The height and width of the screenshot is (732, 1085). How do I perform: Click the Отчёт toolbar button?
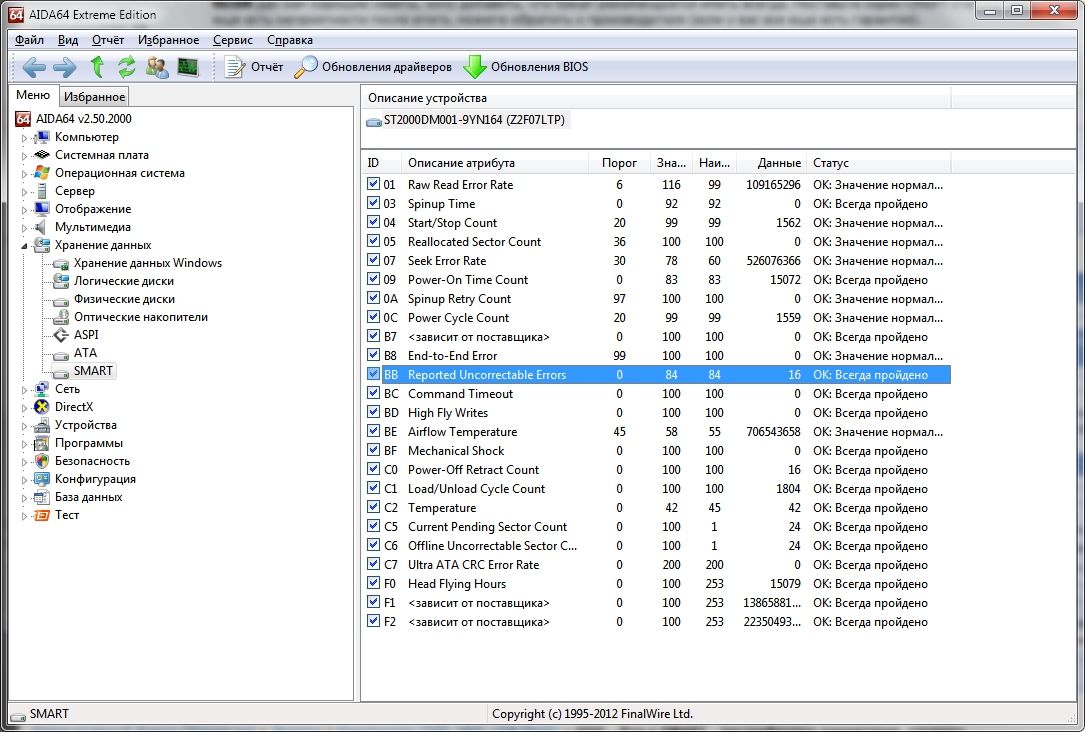pyautogui.click(x=255, y=67)
